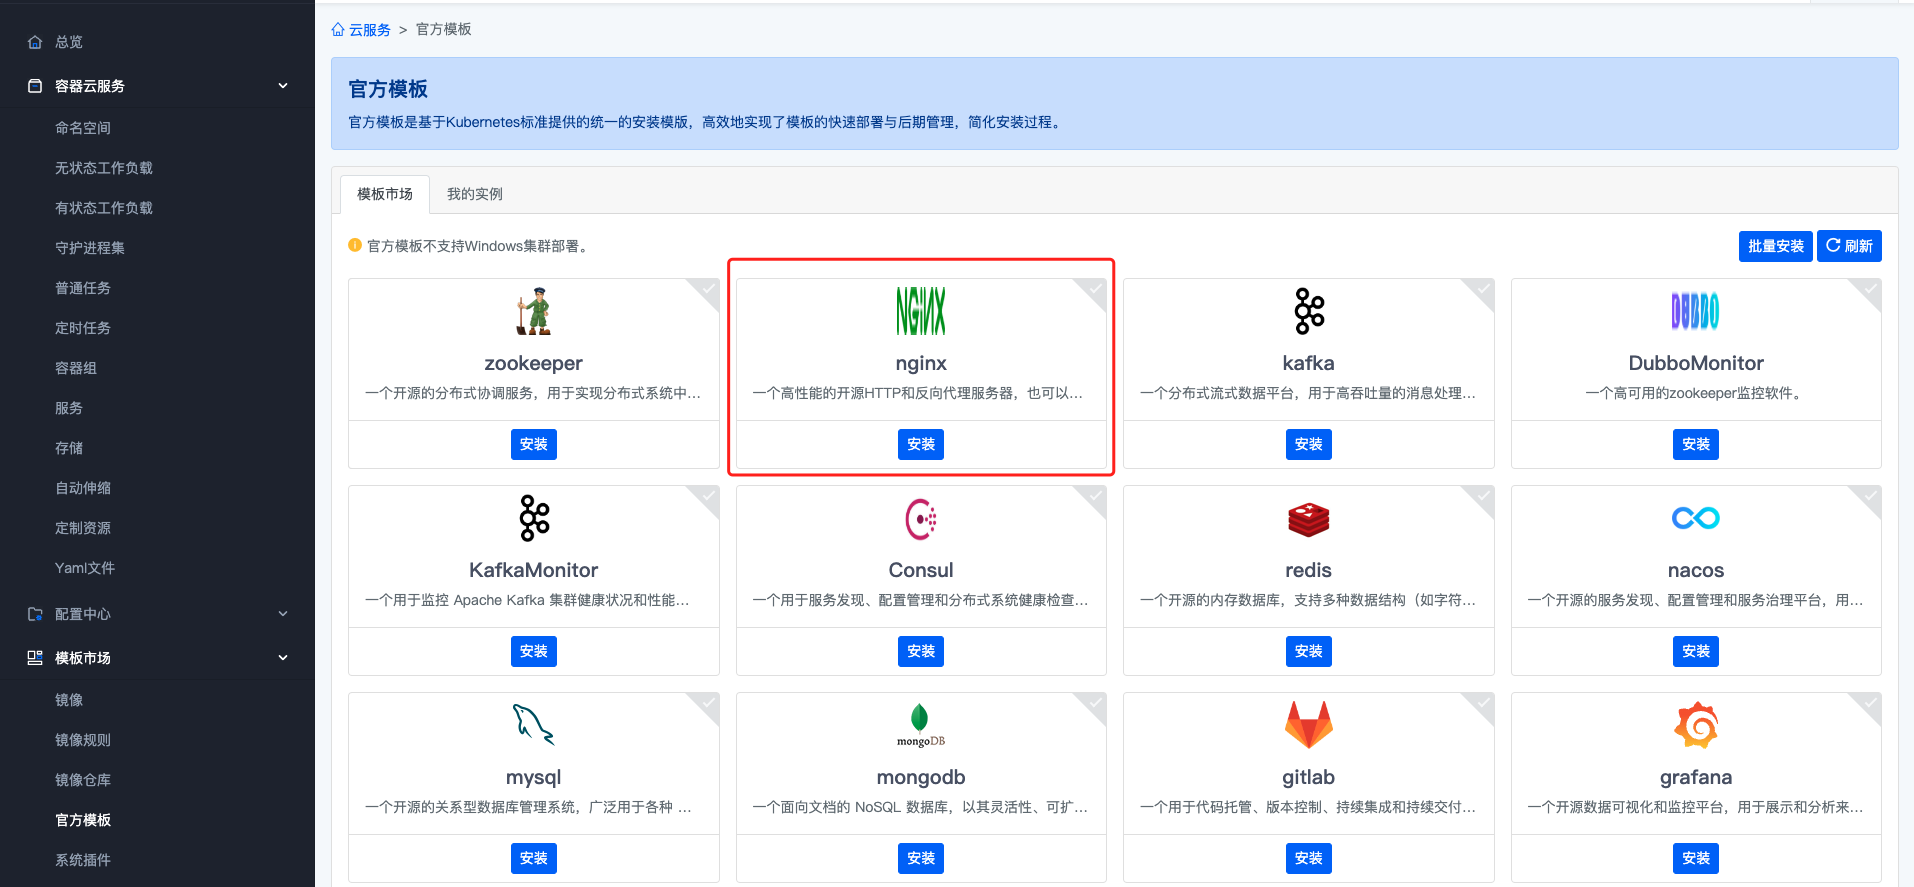Image resolution: width=1914 pixels, height=887 pixels.
Task: Click the mysql dolphin logo icon
Action: [533, 725]
